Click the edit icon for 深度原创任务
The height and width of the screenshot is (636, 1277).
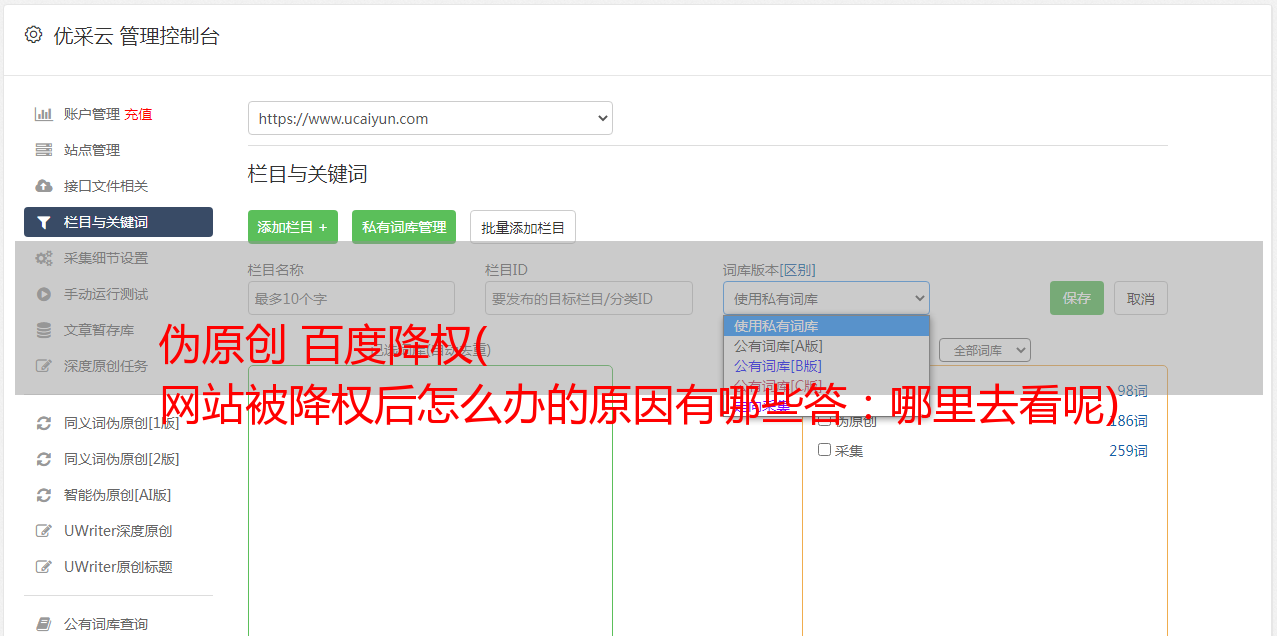tap(44, 366)
